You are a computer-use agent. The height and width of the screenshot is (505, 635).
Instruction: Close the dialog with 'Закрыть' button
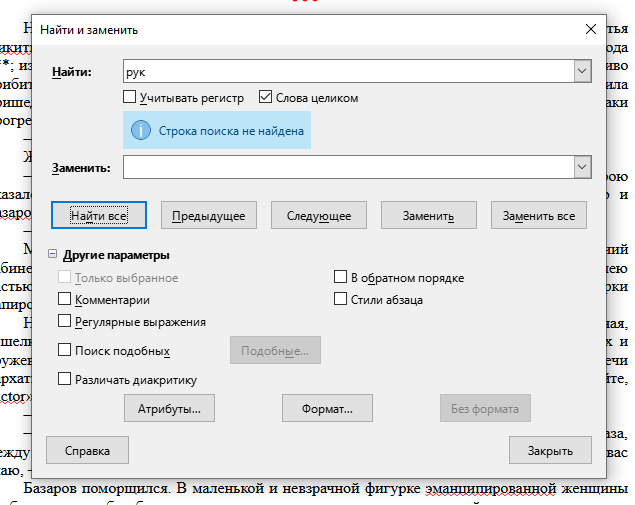pos(549,451)
